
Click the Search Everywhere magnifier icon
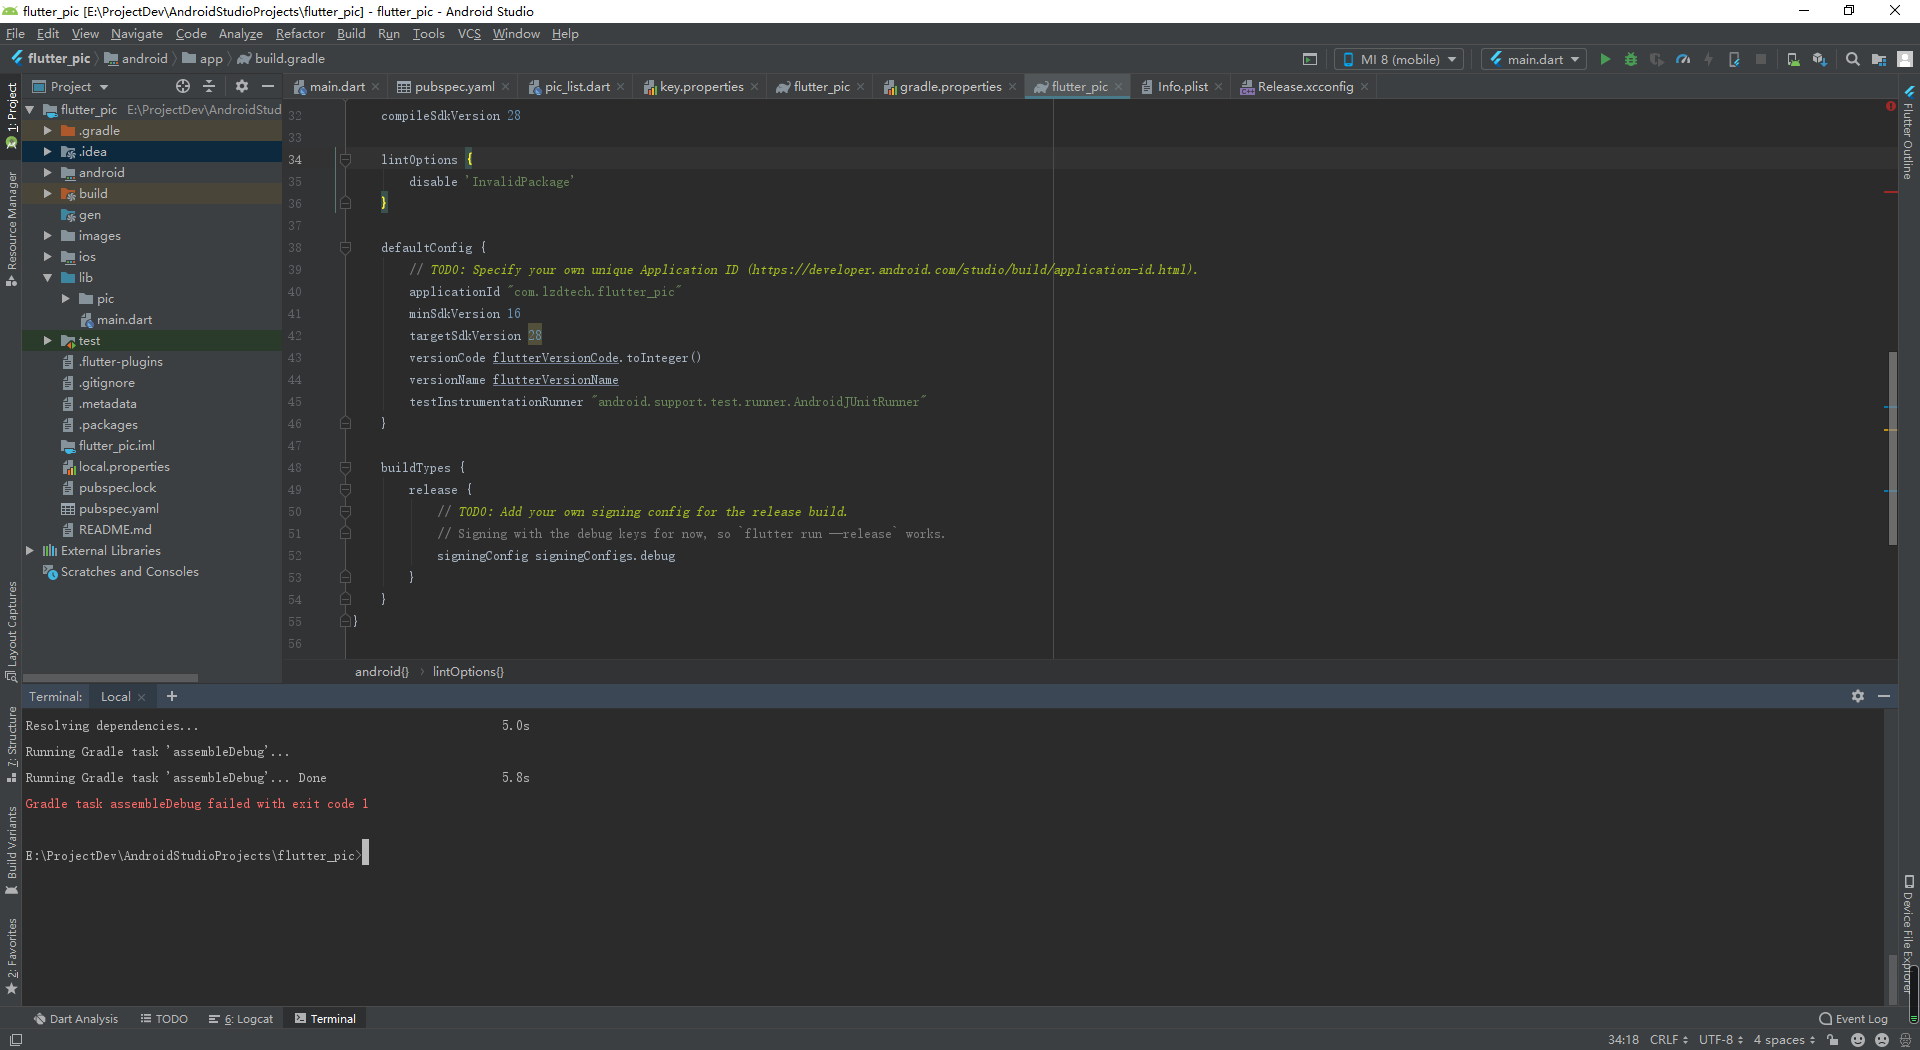(x=1852, y=60)
